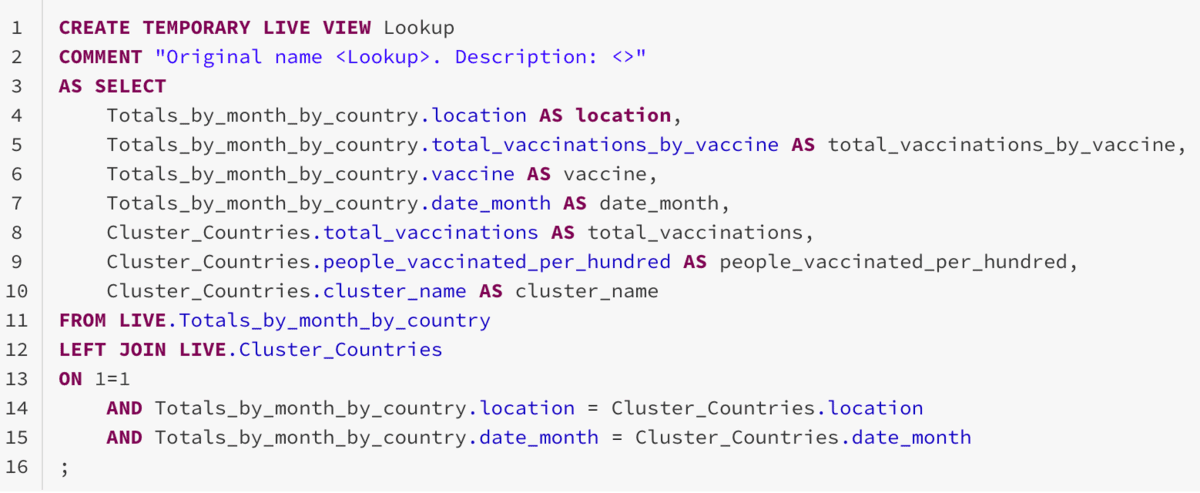Viewport: 1200px width, 493px height.
Task: Click Cluster_Countries.location on line 14
Action: coord(767,409)
